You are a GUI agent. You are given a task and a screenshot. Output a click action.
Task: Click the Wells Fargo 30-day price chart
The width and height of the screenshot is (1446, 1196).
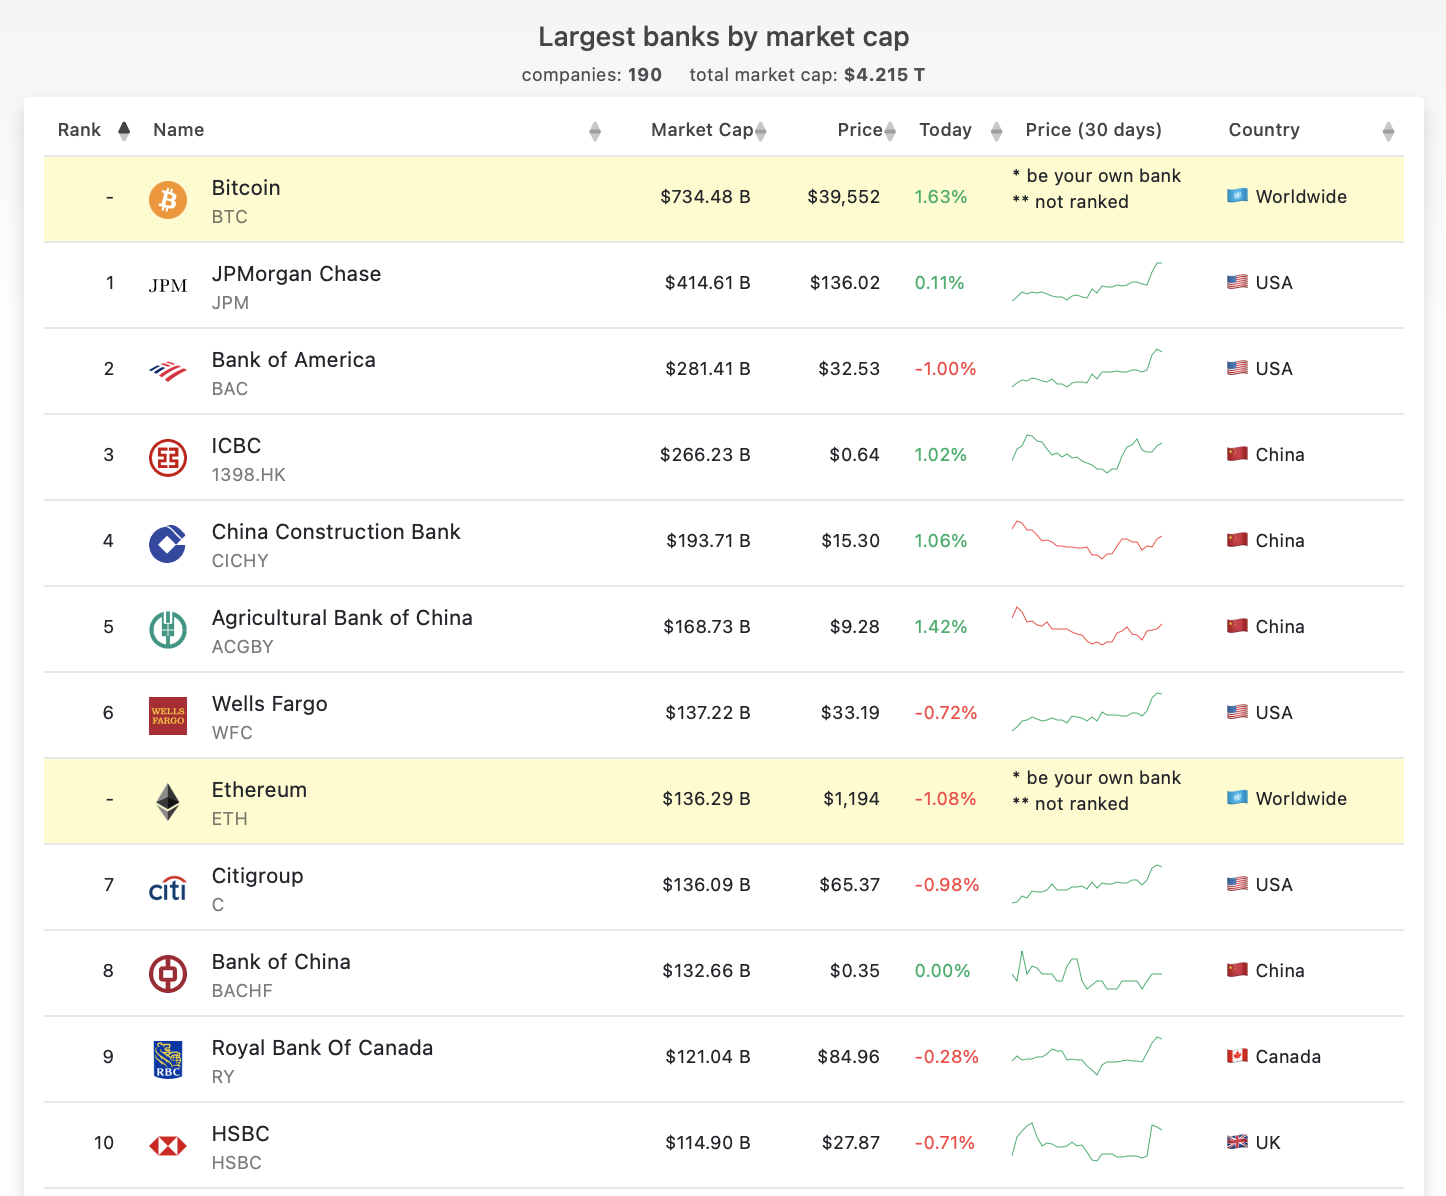[x=1087, y=713]
